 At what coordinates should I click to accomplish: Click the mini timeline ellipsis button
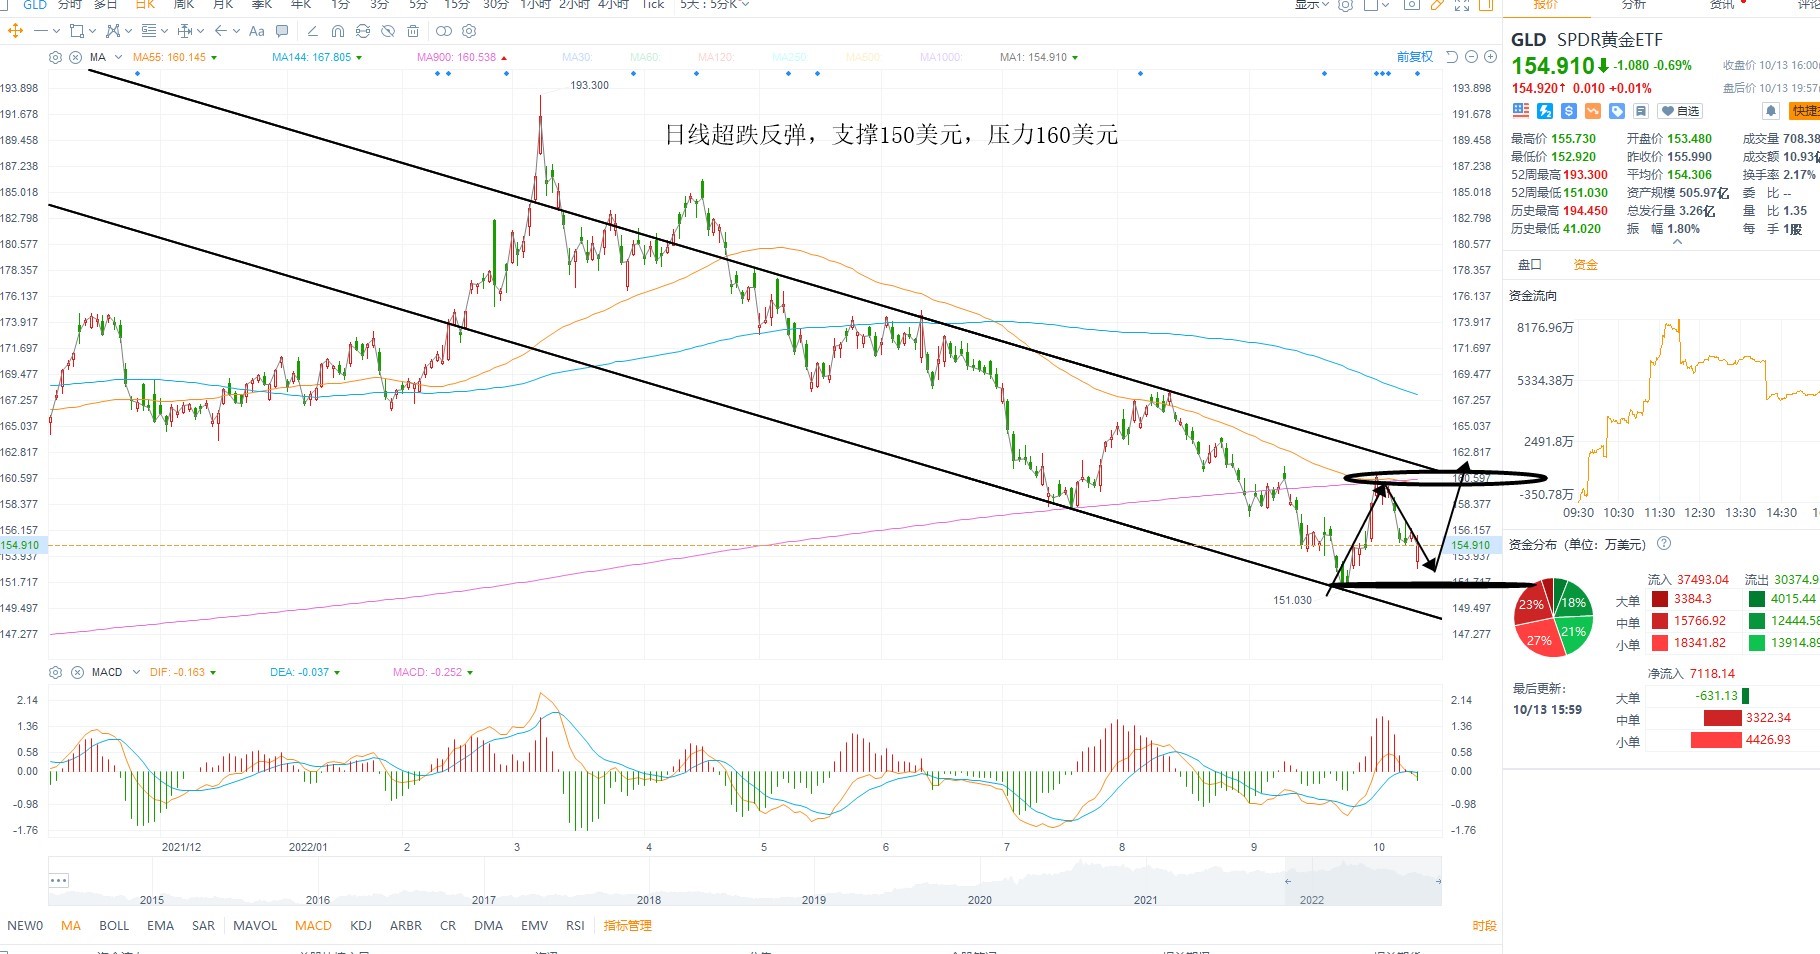pyautogui.click(x=58, y=881)
